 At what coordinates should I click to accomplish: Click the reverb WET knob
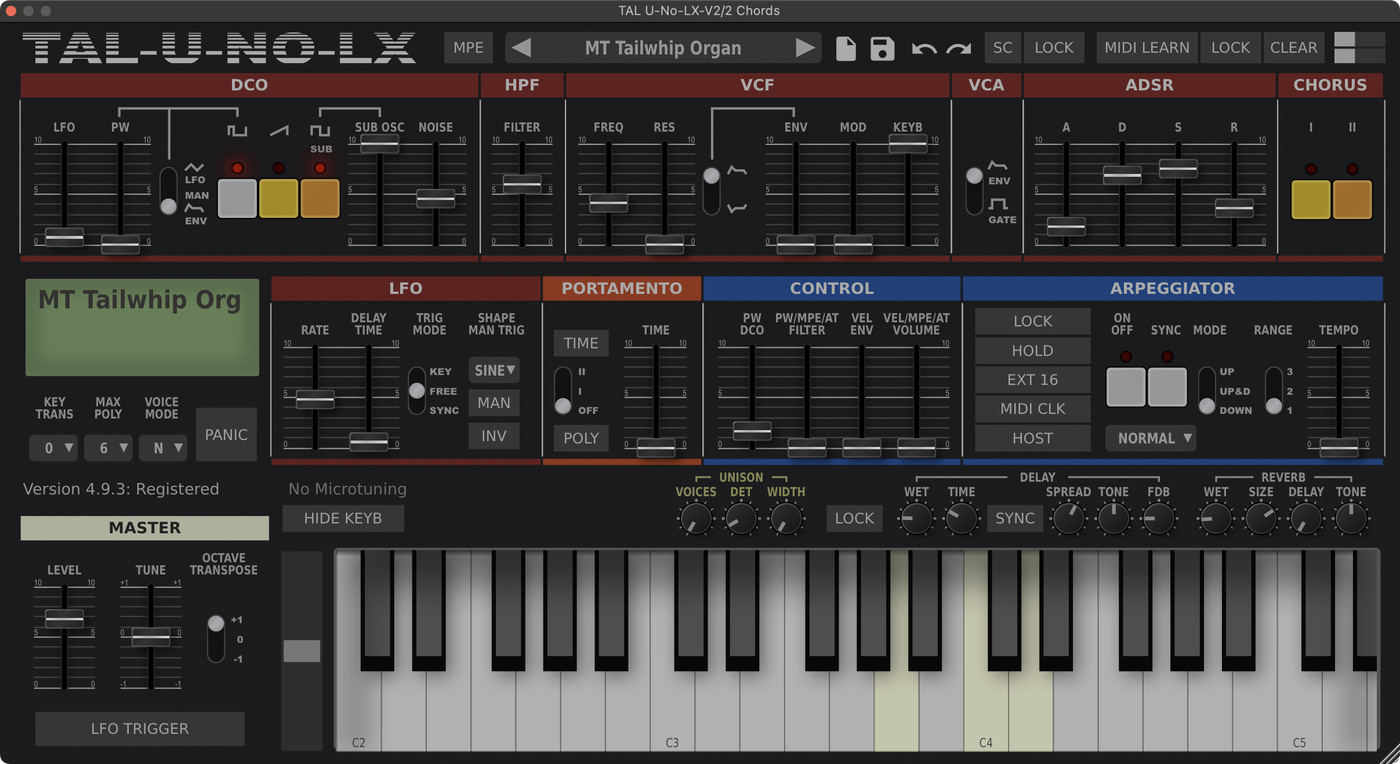click(x=1215, y=518)
